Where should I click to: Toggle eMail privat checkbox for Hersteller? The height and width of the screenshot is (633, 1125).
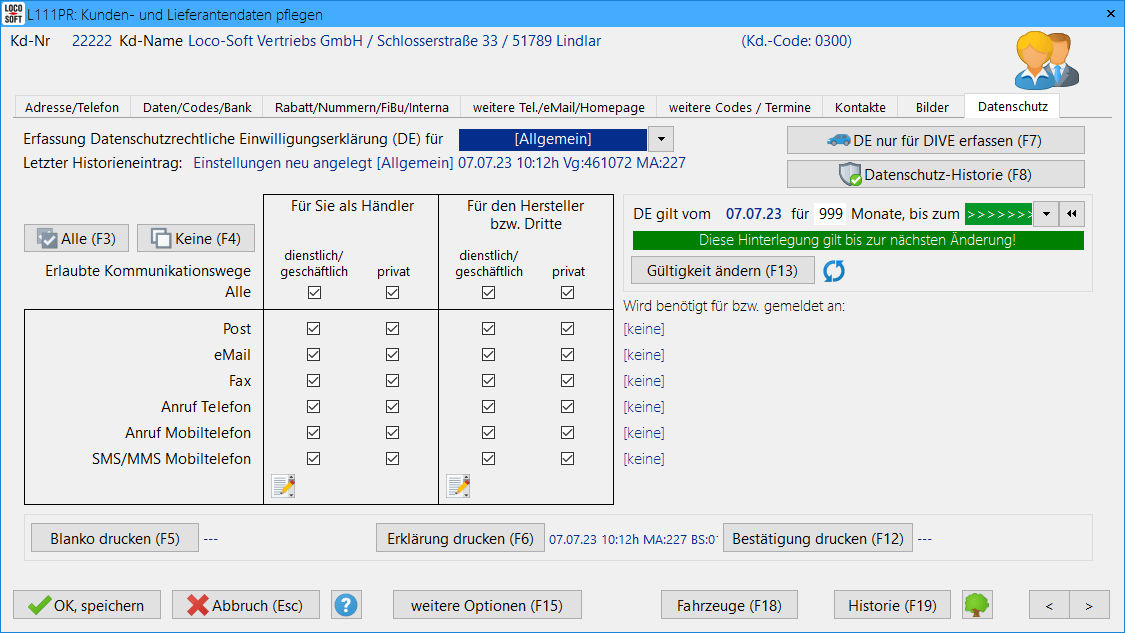click(x=568, y=355)
